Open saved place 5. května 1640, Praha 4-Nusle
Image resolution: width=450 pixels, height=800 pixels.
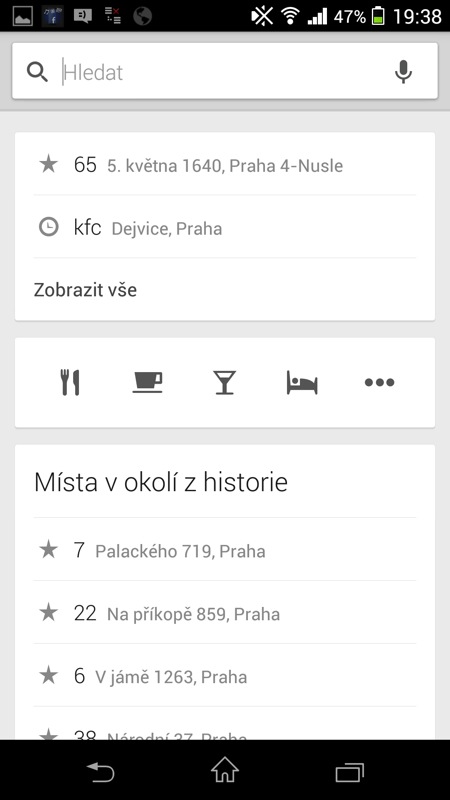click(x=225, y=164)
